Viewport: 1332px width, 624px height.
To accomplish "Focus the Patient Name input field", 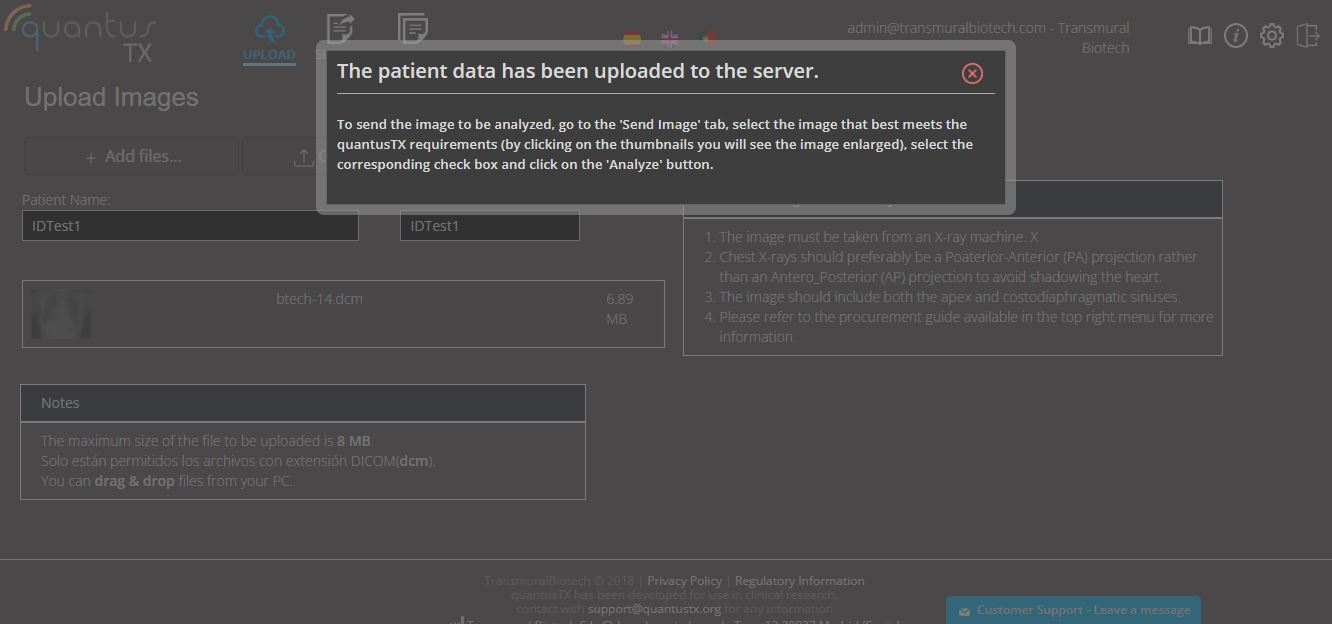I will (x=190, y=226).
